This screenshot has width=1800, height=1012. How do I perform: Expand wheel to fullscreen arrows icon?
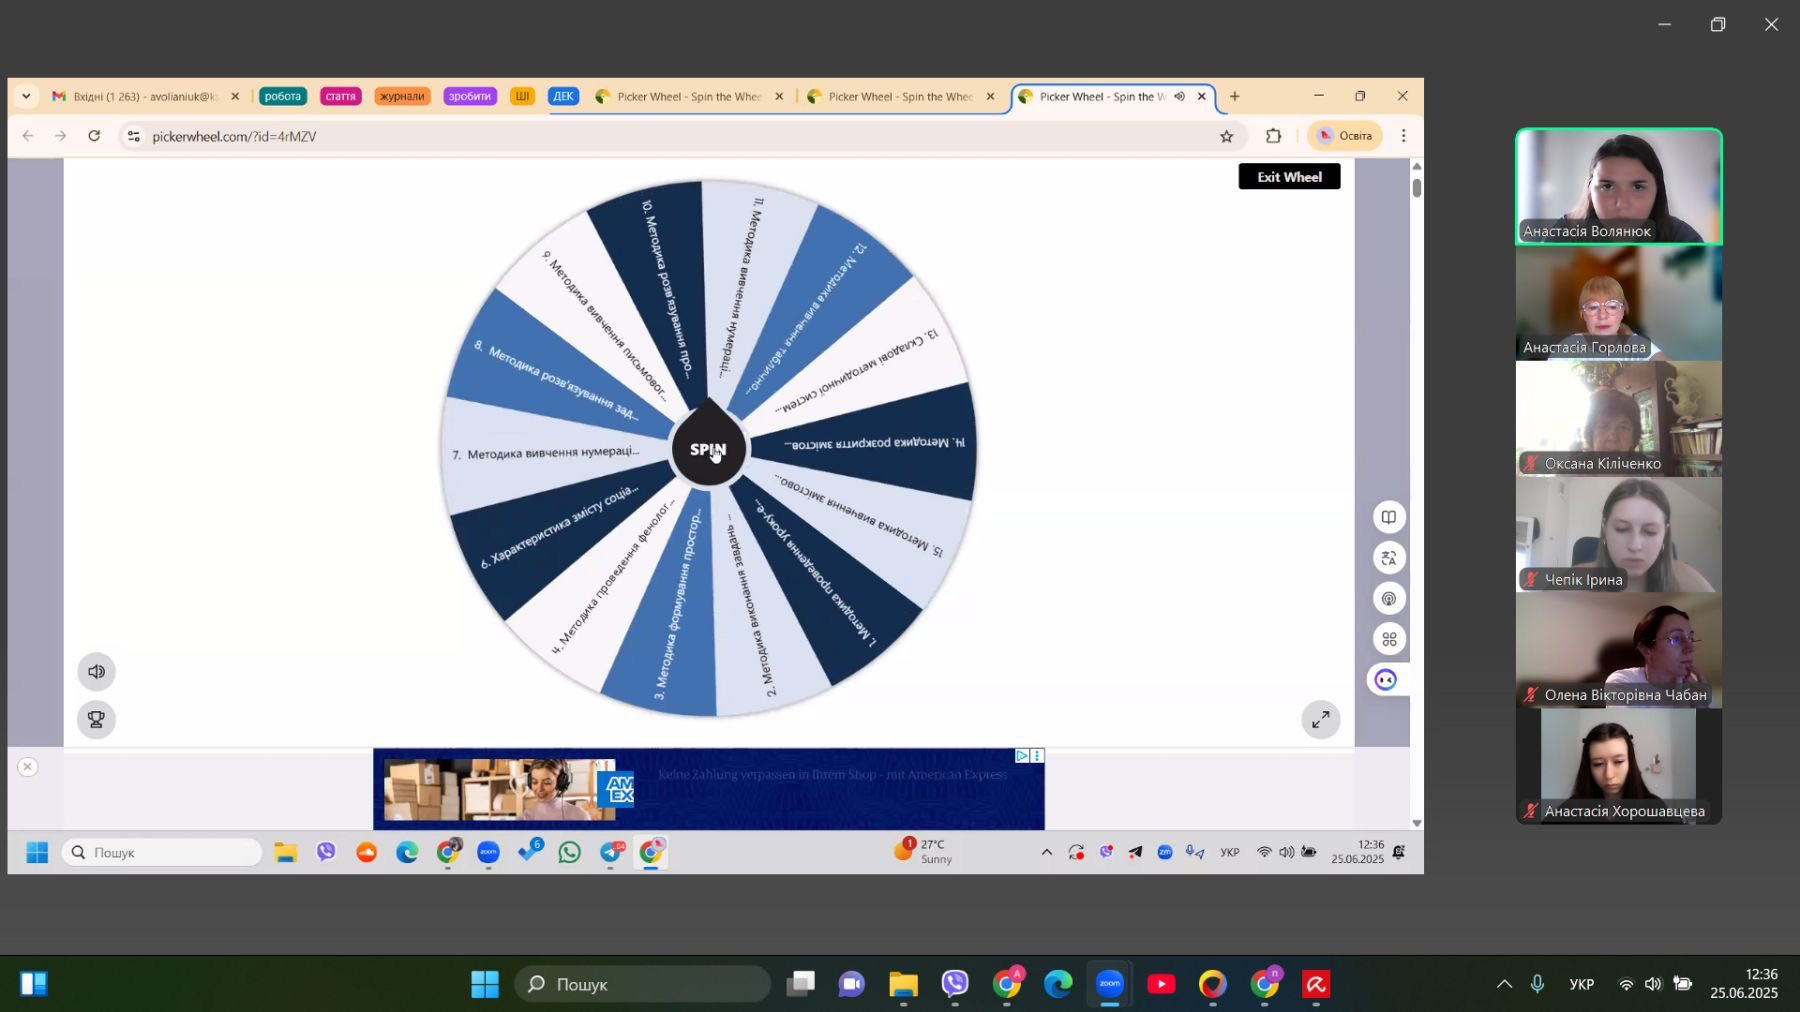pos(1321,719)
